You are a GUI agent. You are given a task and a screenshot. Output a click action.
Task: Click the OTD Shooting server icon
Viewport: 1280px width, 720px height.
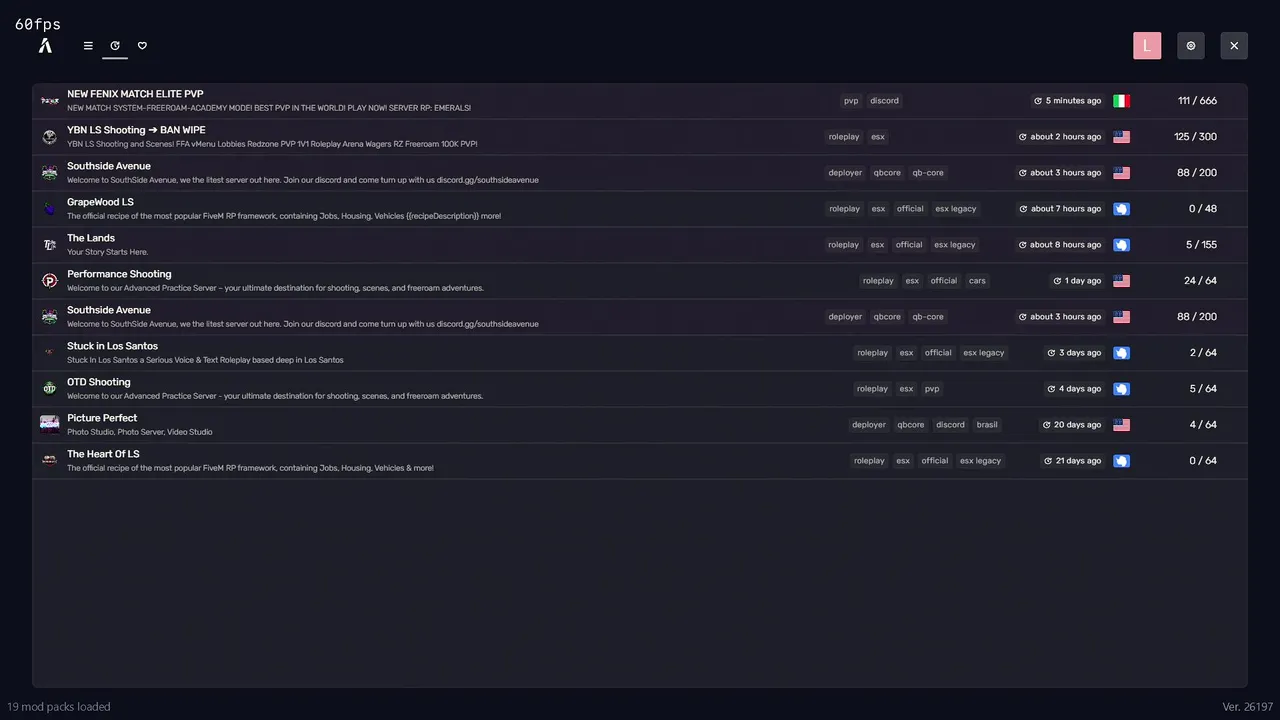[x=49, y=389]
